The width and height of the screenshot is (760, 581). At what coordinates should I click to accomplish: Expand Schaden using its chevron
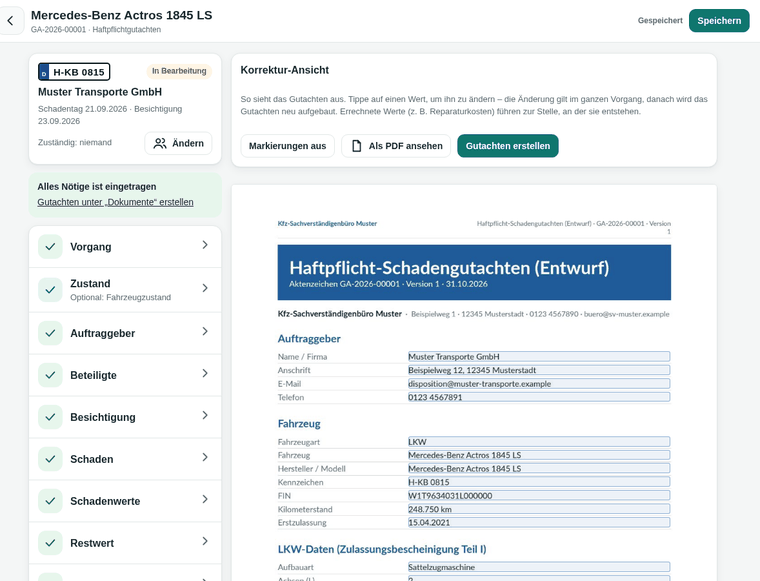pyautogui.click(x=205, y=457)
